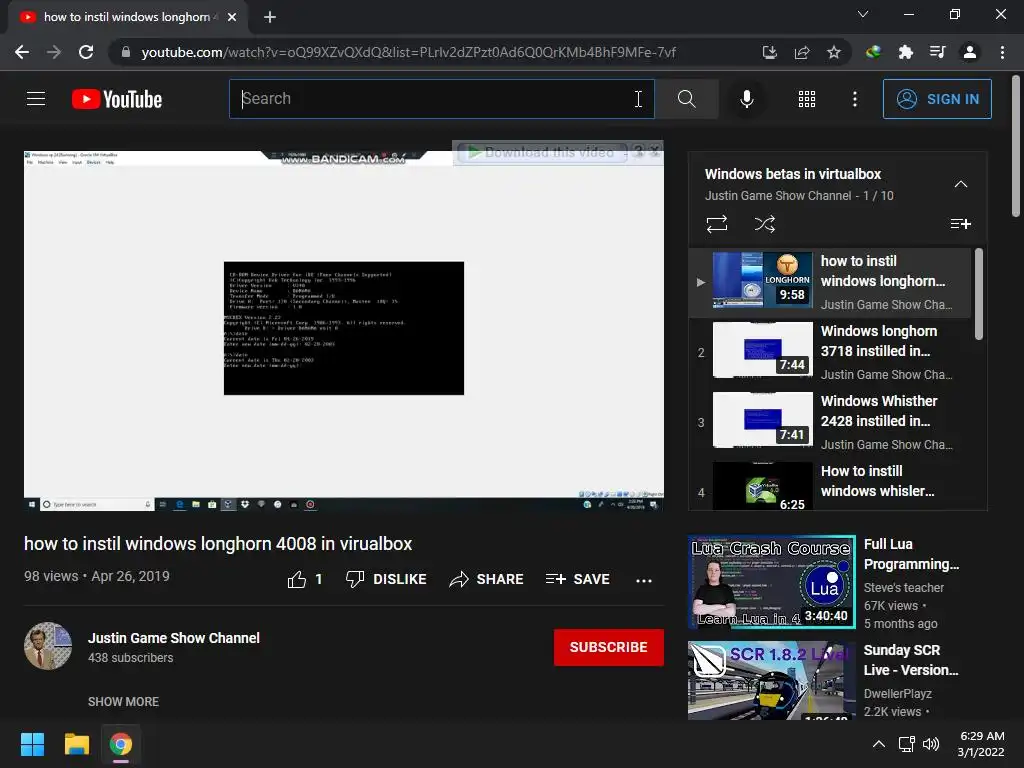Open Justin Game Show Channel name link

[x=174, y=638]
